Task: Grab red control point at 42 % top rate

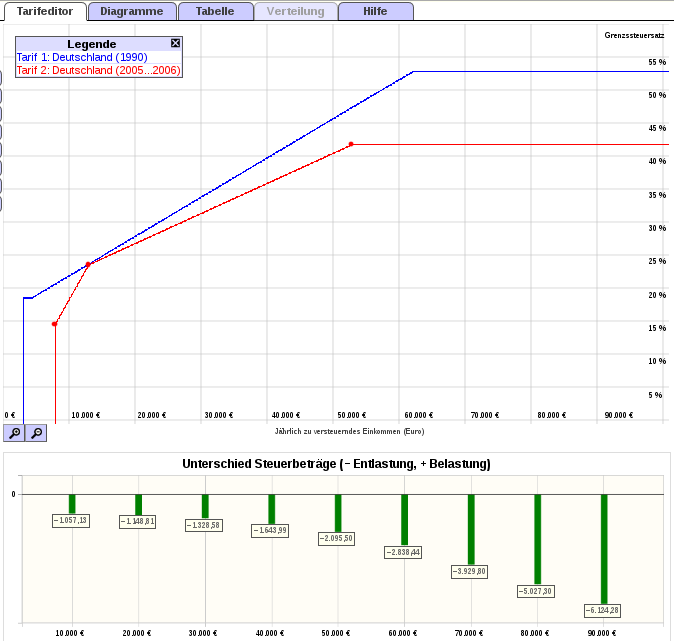Action: [351, 144]
